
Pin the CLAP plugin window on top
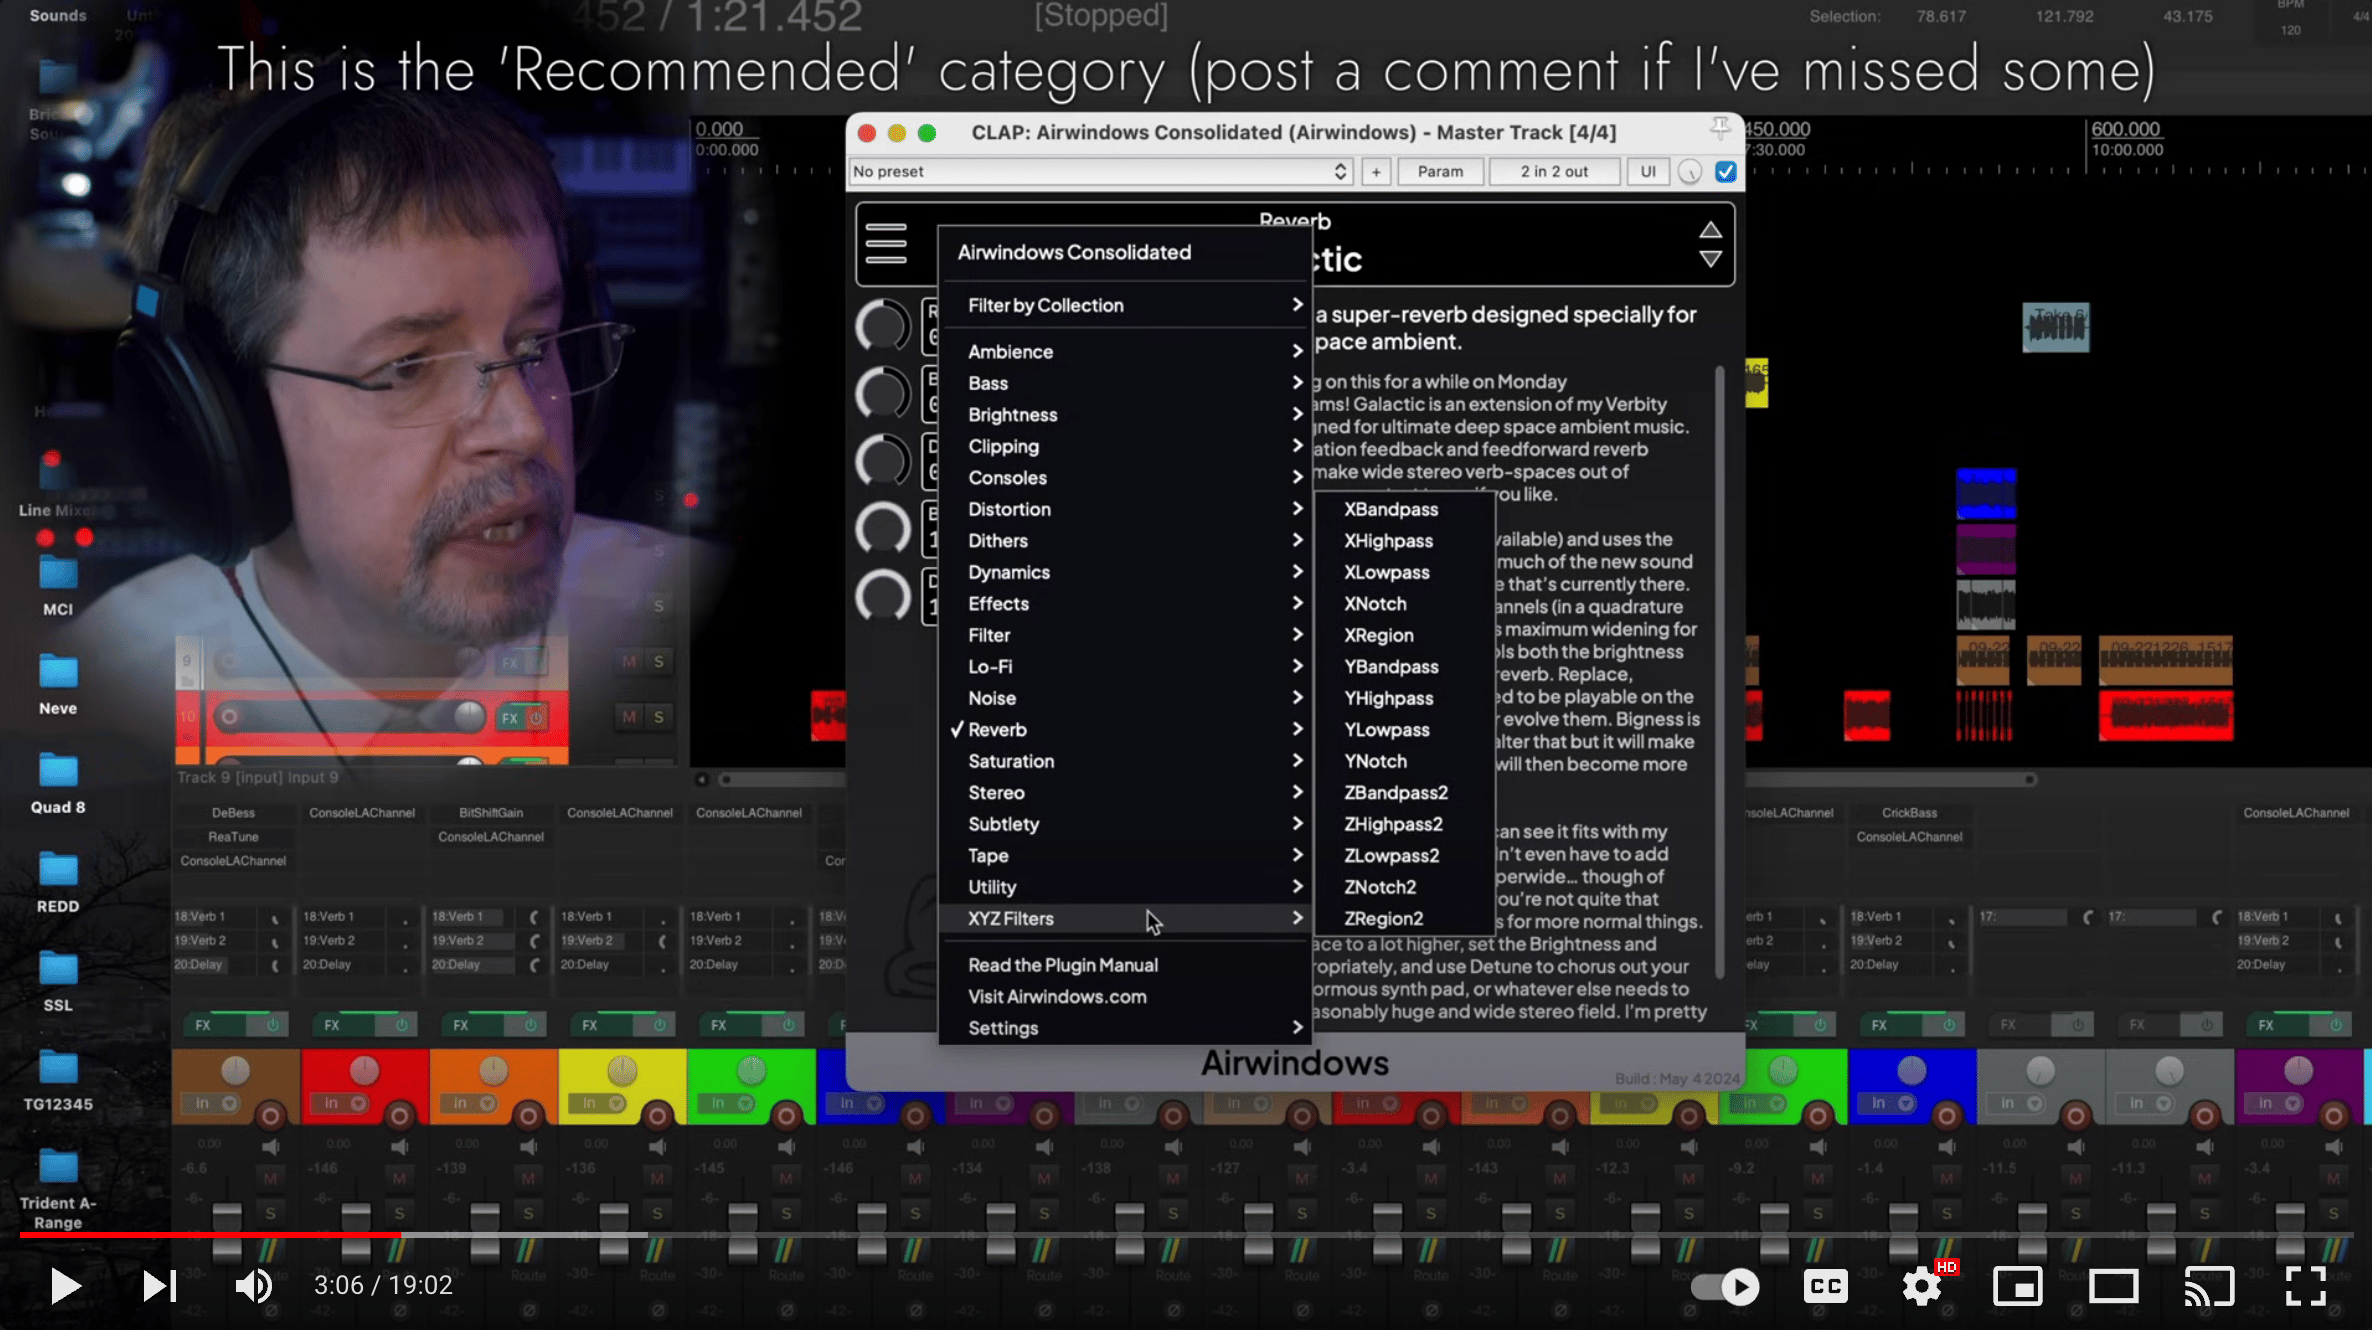coord(1719,128)
